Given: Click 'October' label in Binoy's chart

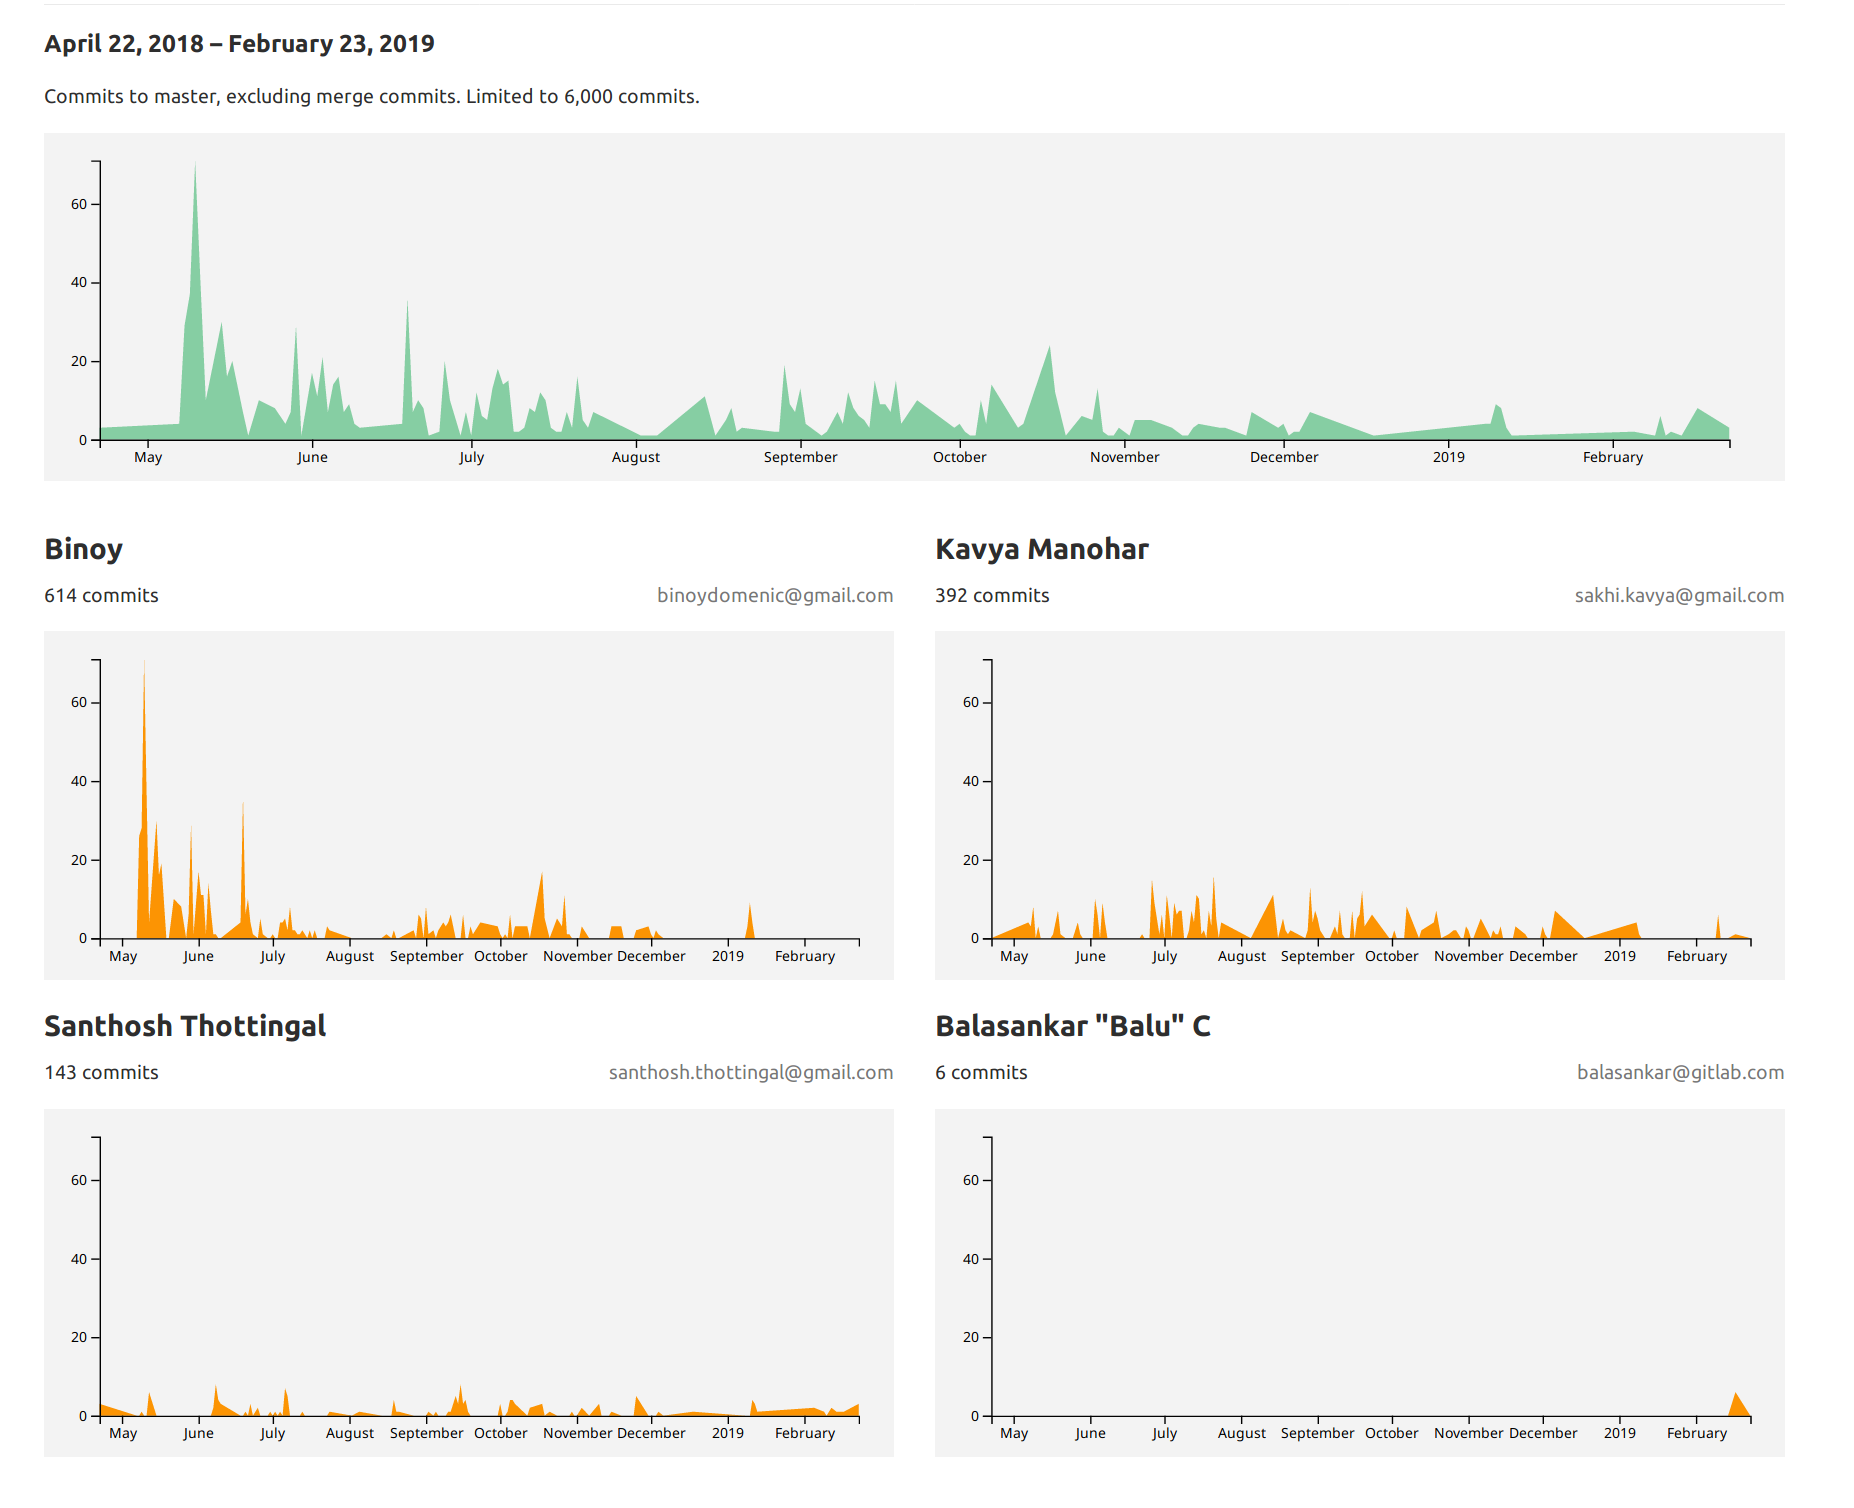Looking at the screenshot, I should tap(501, 956).
